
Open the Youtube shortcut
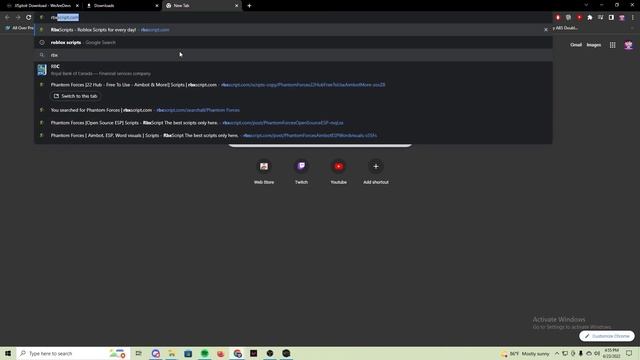[x=338, y=172]
